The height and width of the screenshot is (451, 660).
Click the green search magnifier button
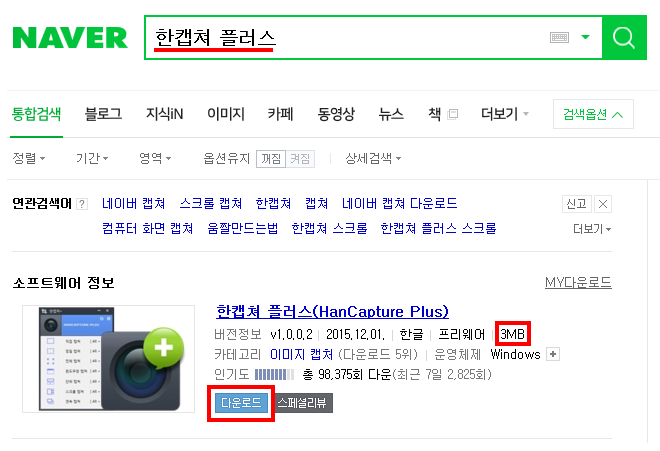point(624,37)
